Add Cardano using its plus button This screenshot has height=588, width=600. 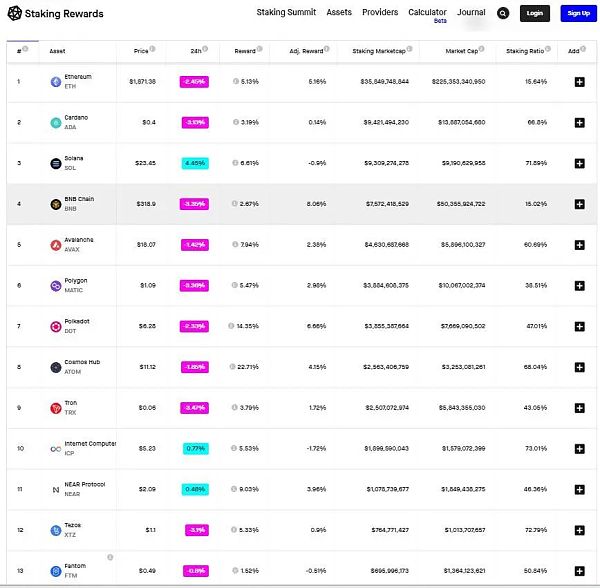click(x=579, y=122)
